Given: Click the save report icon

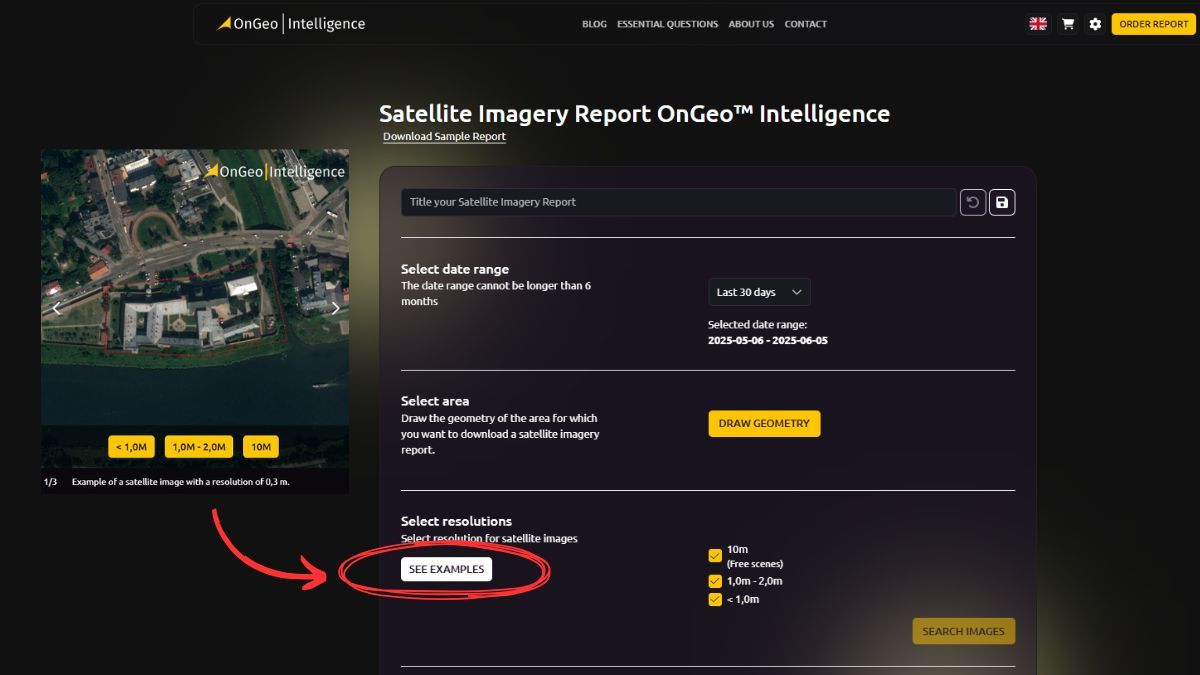Looking at the screenshot, I should (1002, 202).
